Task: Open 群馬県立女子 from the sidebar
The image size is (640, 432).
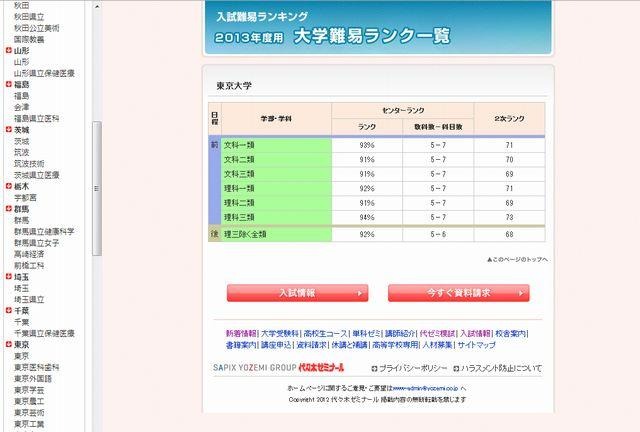Action: tap(40, 243)
